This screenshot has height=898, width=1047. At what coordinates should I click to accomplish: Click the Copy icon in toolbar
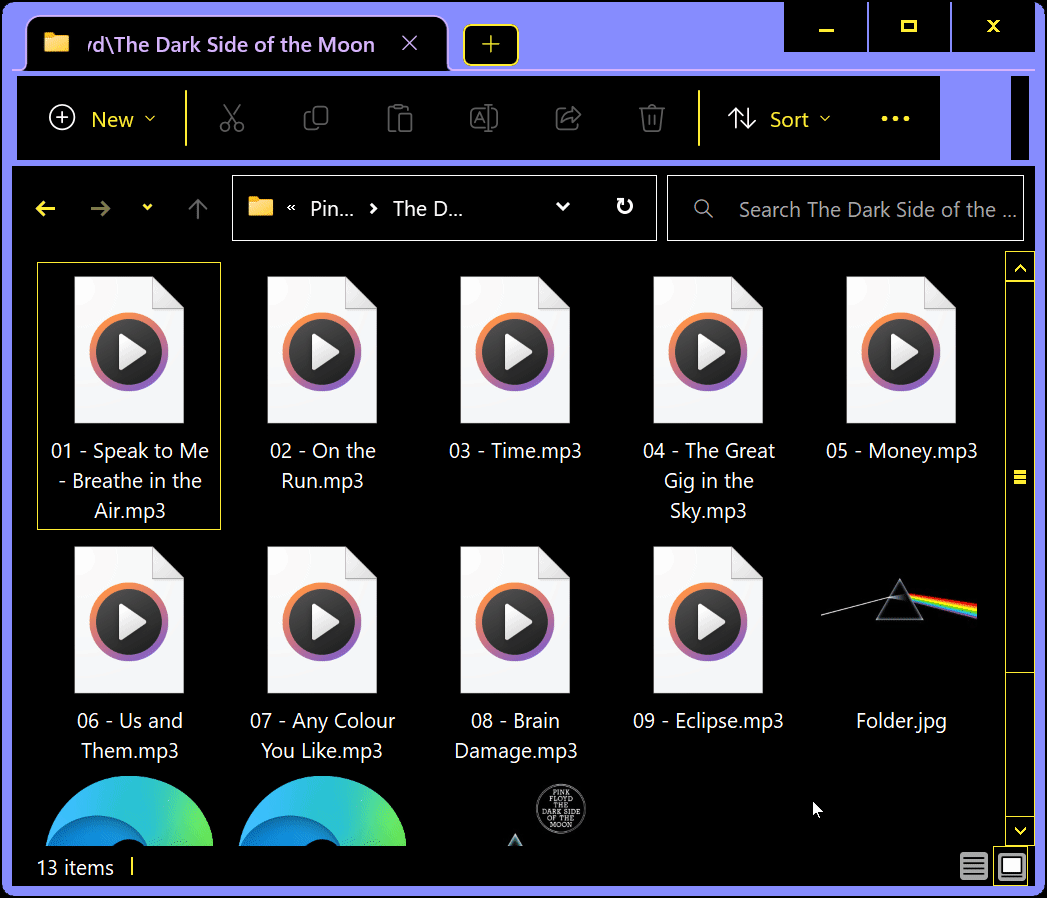(x=316, y=118)
